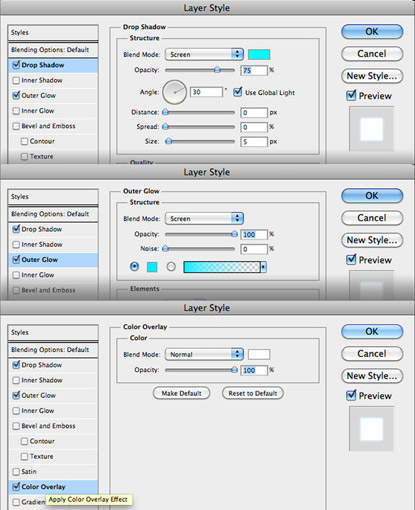Viewport: 415px width, 510px height.
Task: Click the white Color Overlay color swatch
Action: pyautogui.click(x=259, y=354)
